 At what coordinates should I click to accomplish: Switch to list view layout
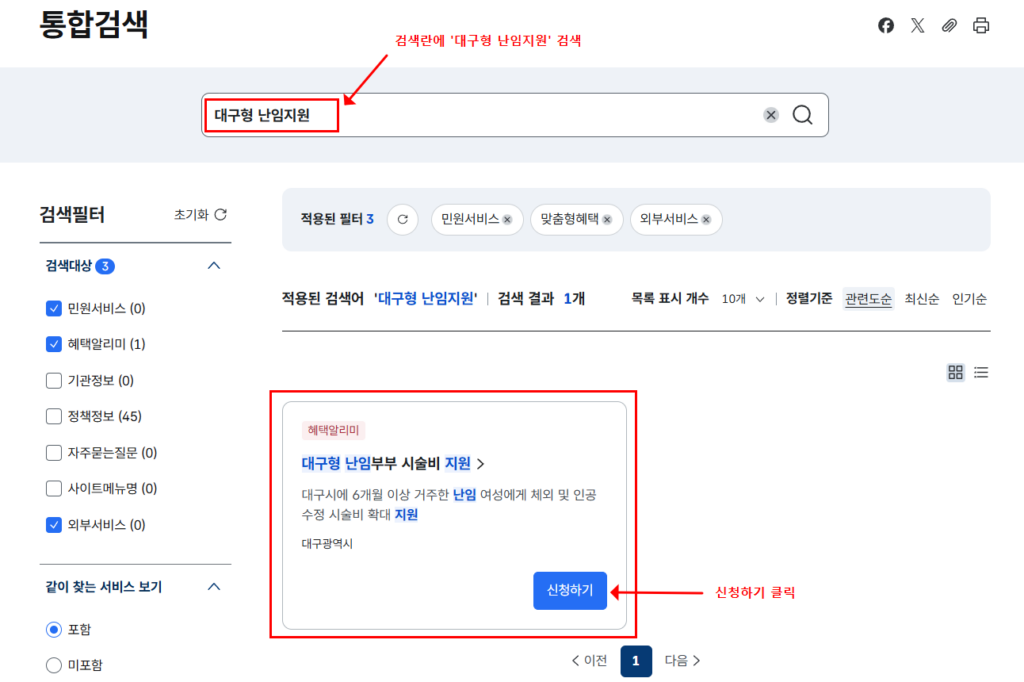click(x=981, y=372)
